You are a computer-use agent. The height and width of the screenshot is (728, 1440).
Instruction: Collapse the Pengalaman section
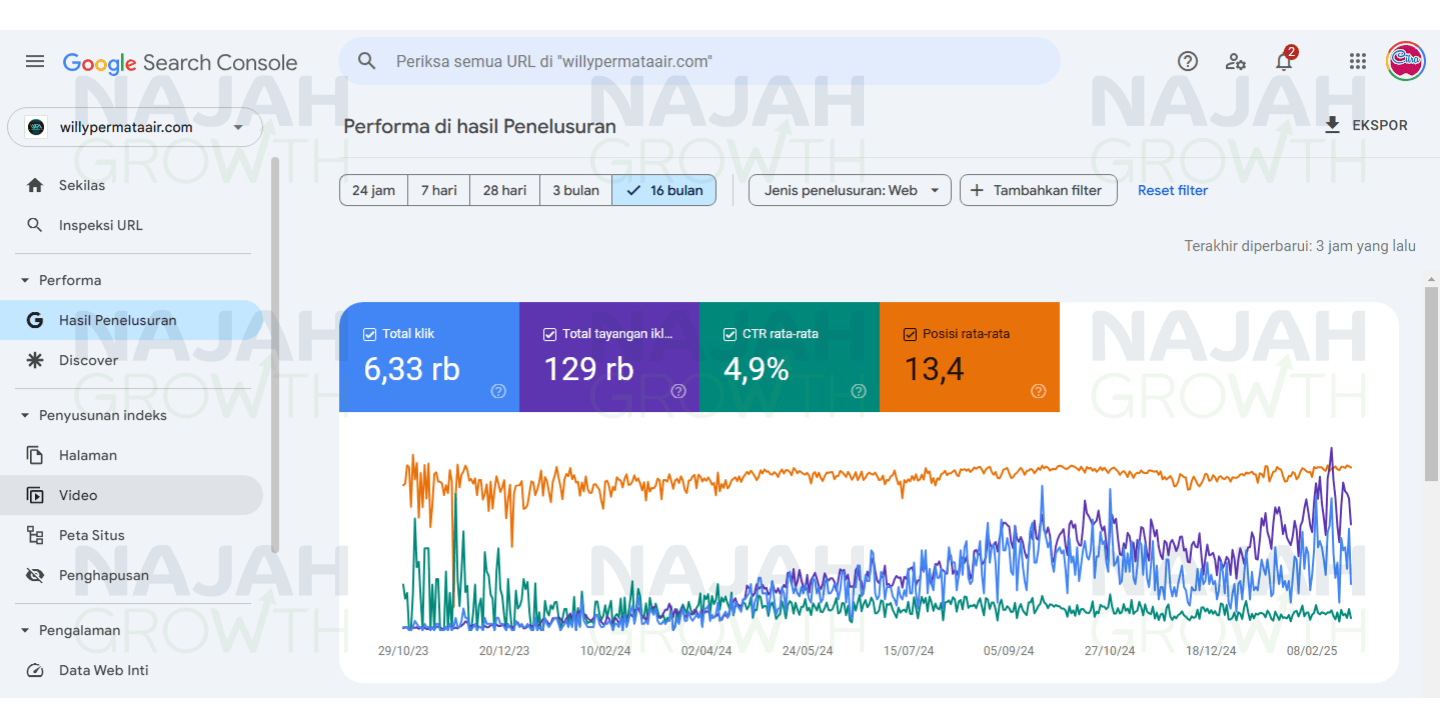[x=25, y=630]
